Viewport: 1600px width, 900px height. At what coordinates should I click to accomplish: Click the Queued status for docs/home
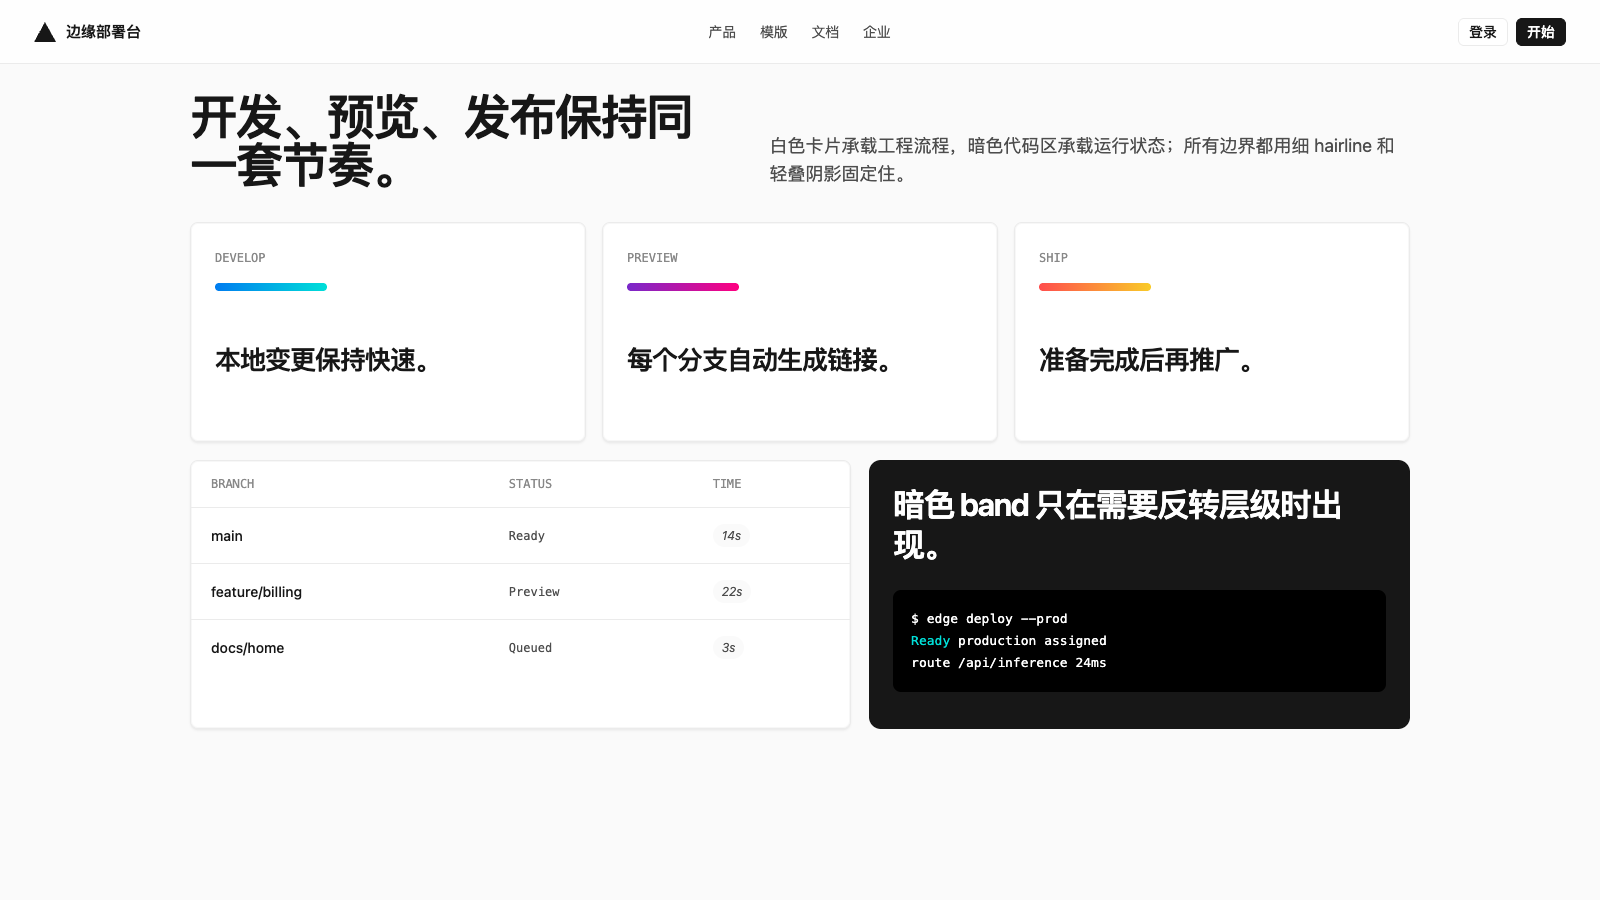(530, 648)
